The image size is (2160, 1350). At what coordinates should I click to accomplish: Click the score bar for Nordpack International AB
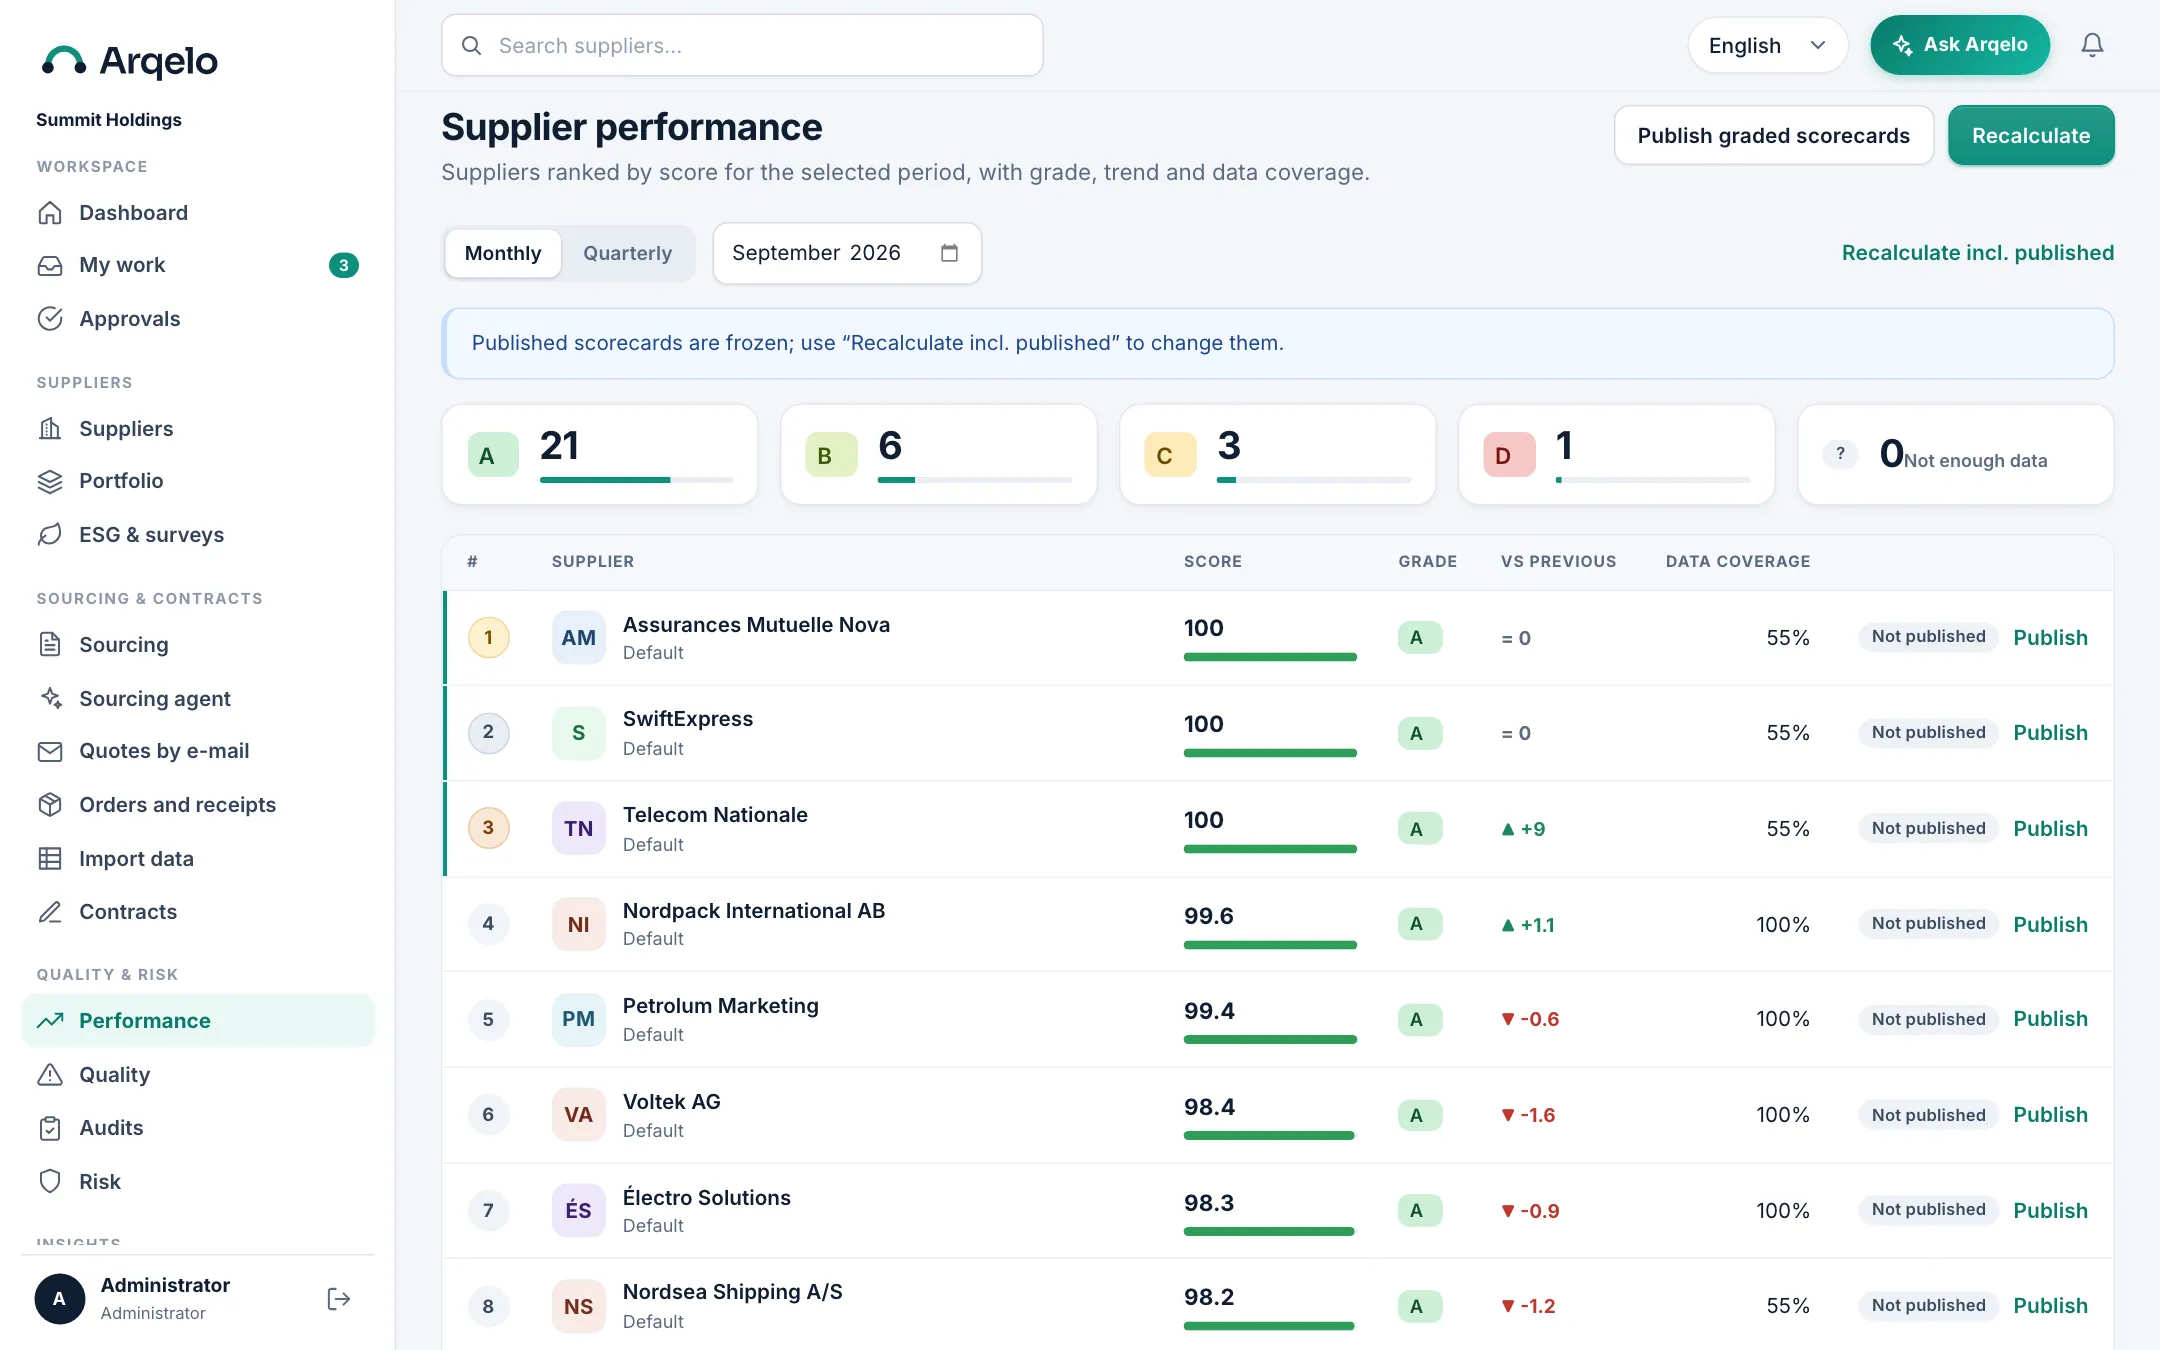click(x=1270, y=945)
